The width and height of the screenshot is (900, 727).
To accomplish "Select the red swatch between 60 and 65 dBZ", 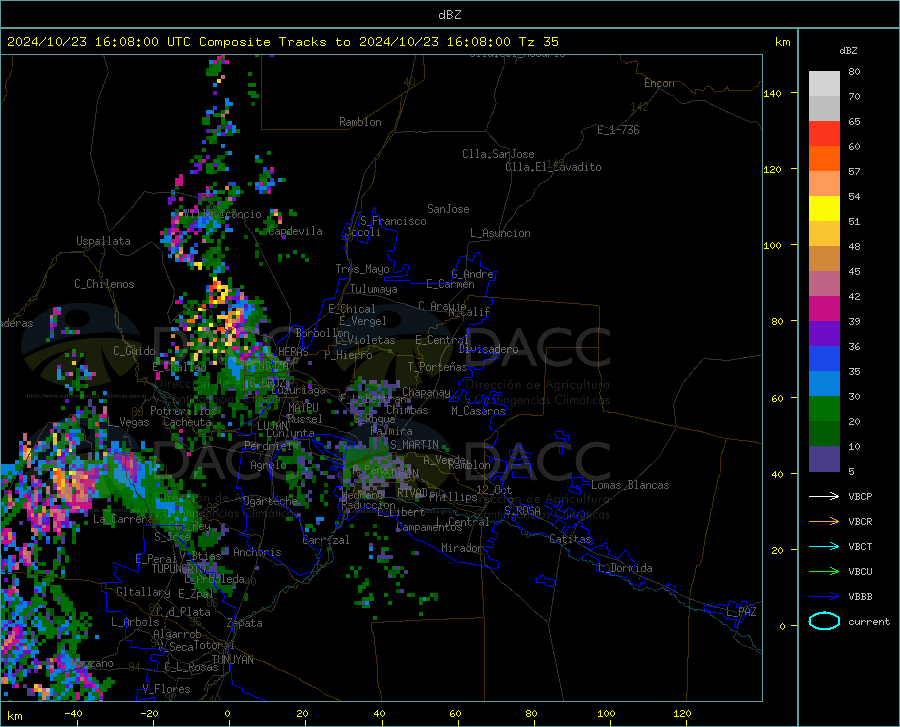I will [824, 134].
